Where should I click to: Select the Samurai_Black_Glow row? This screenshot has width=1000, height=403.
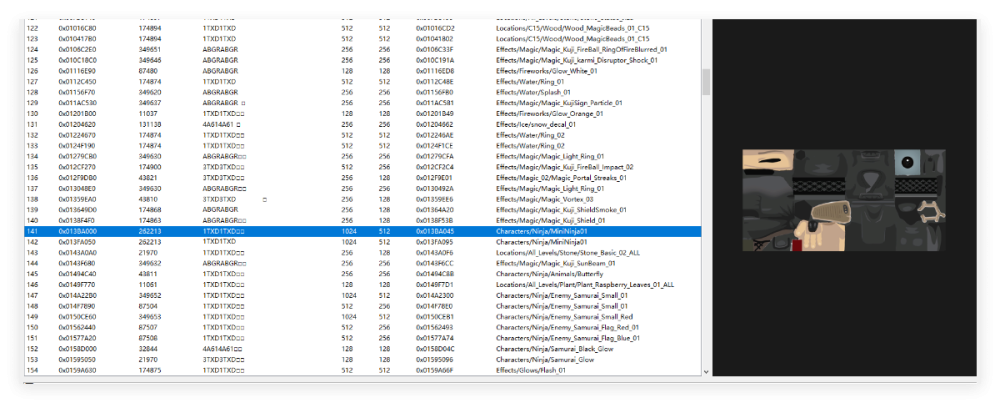362,349
